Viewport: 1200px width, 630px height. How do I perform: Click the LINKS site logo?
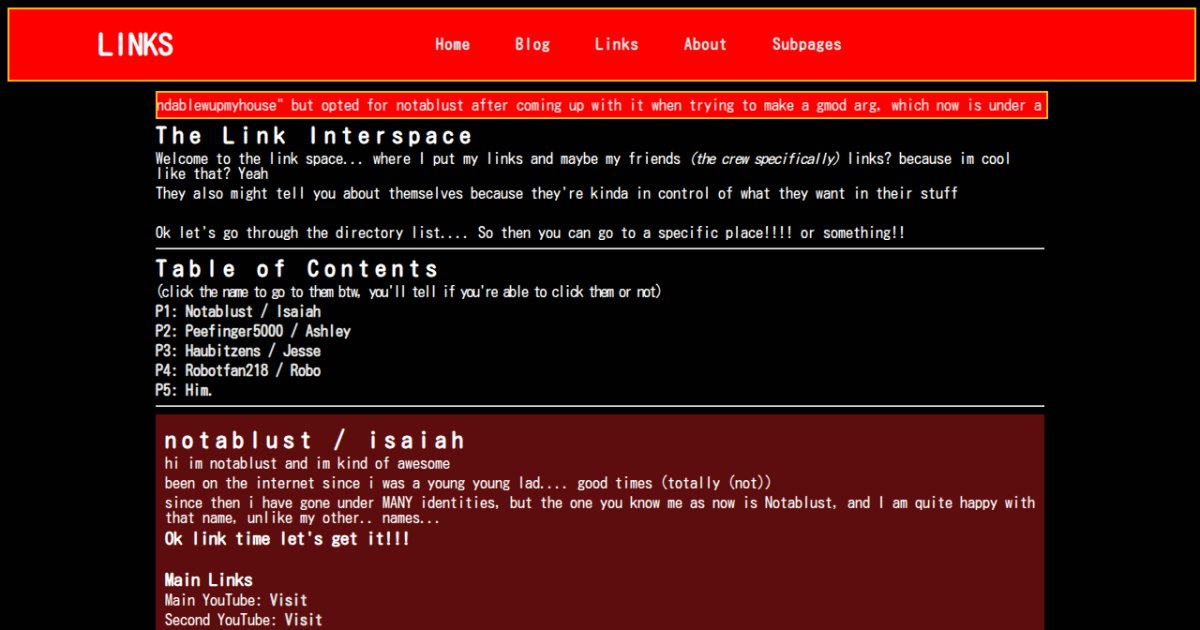pyautogui.click(x=134, y=44)
